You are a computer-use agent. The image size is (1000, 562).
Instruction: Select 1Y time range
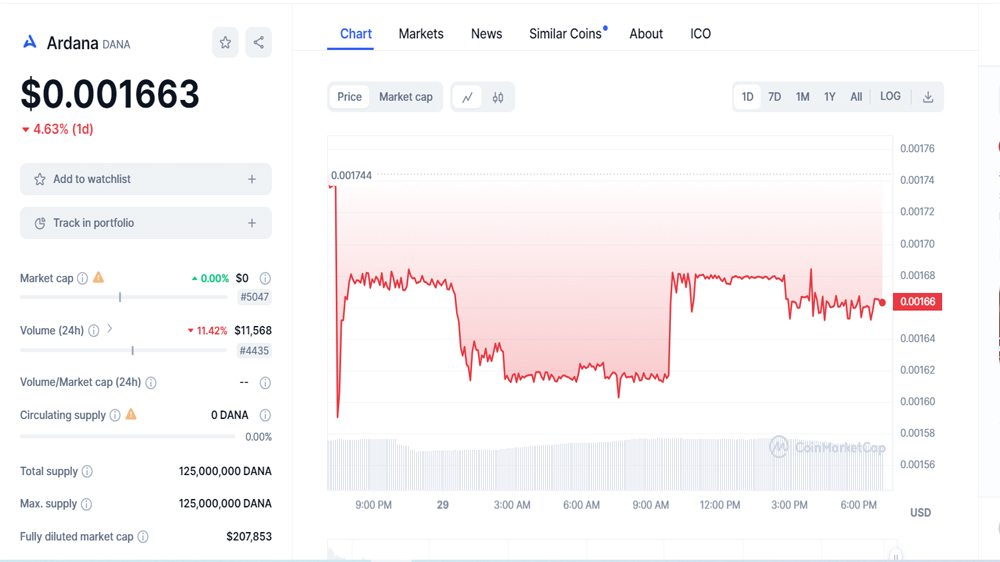(830, 97)
